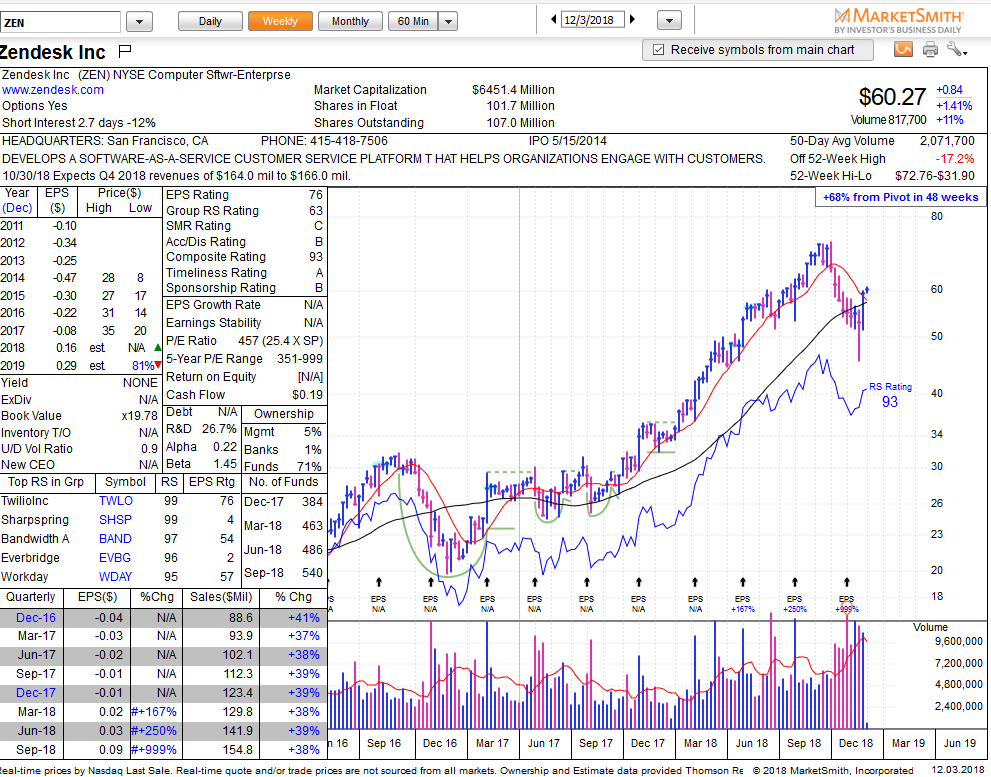
Task: Switch to Monthly chart view
Action: [x=350, y=21]
